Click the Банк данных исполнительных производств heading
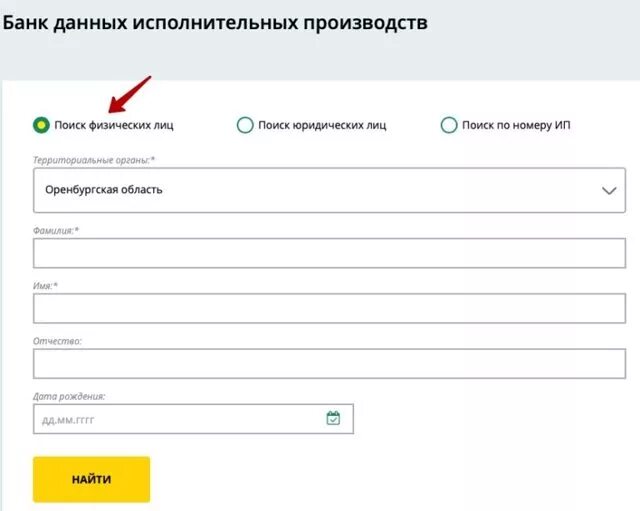The height and width of the screenshot is (511, 640). click(215, 22)
